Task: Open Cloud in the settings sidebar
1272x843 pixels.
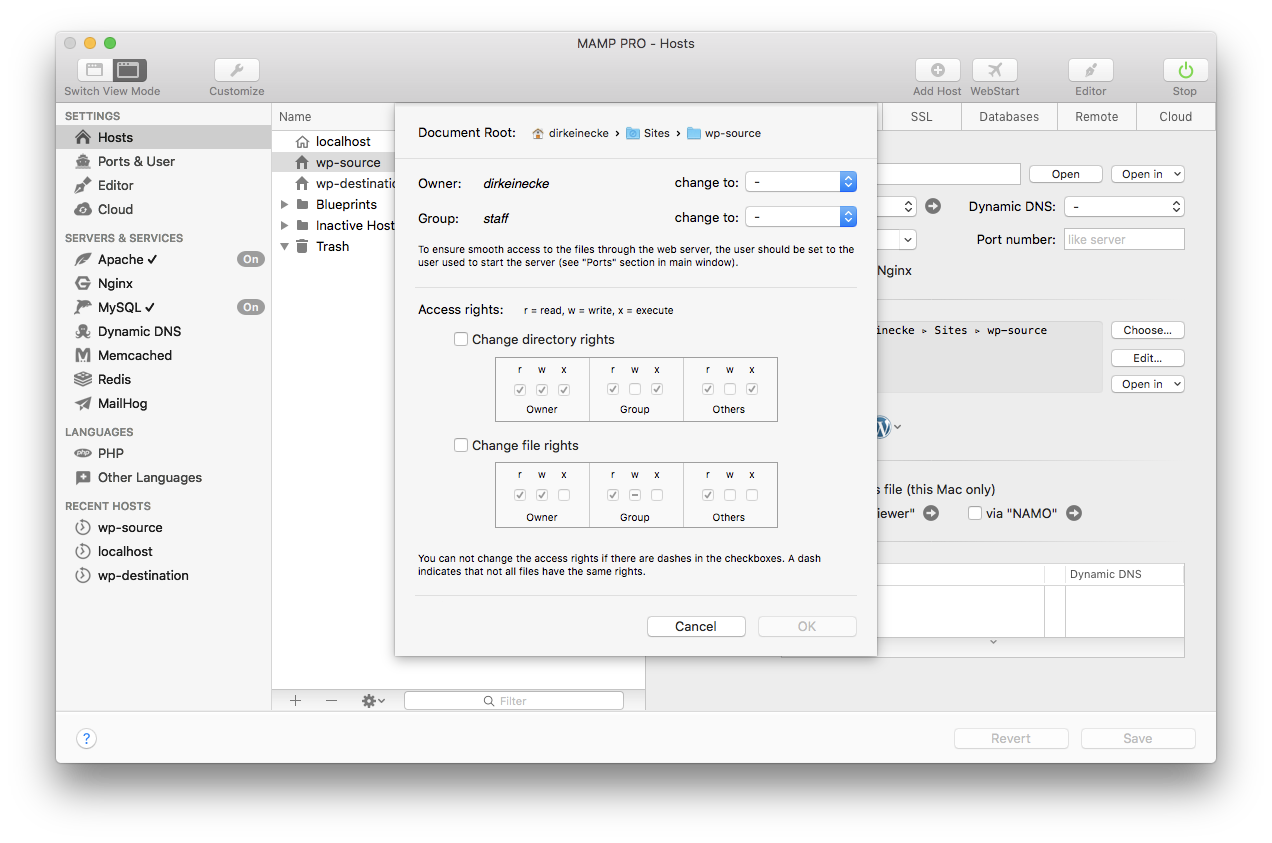Action: coord(164,209)
